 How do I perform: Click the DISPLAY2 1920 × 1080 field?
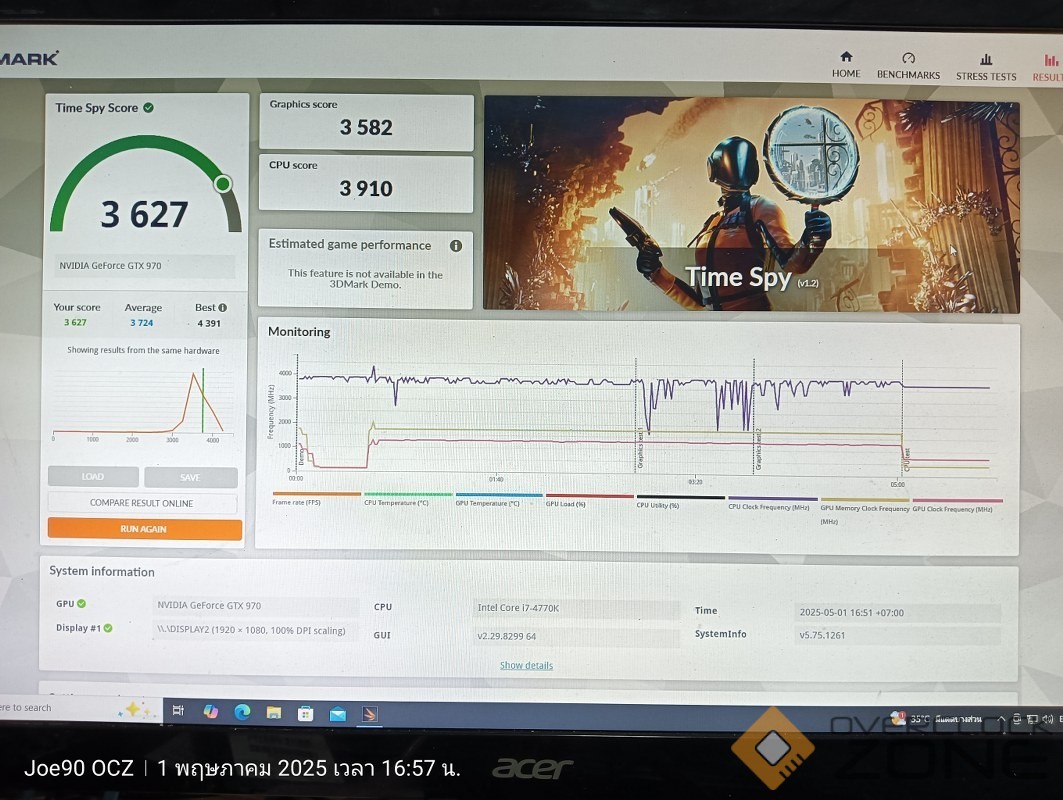coord(256,630)
